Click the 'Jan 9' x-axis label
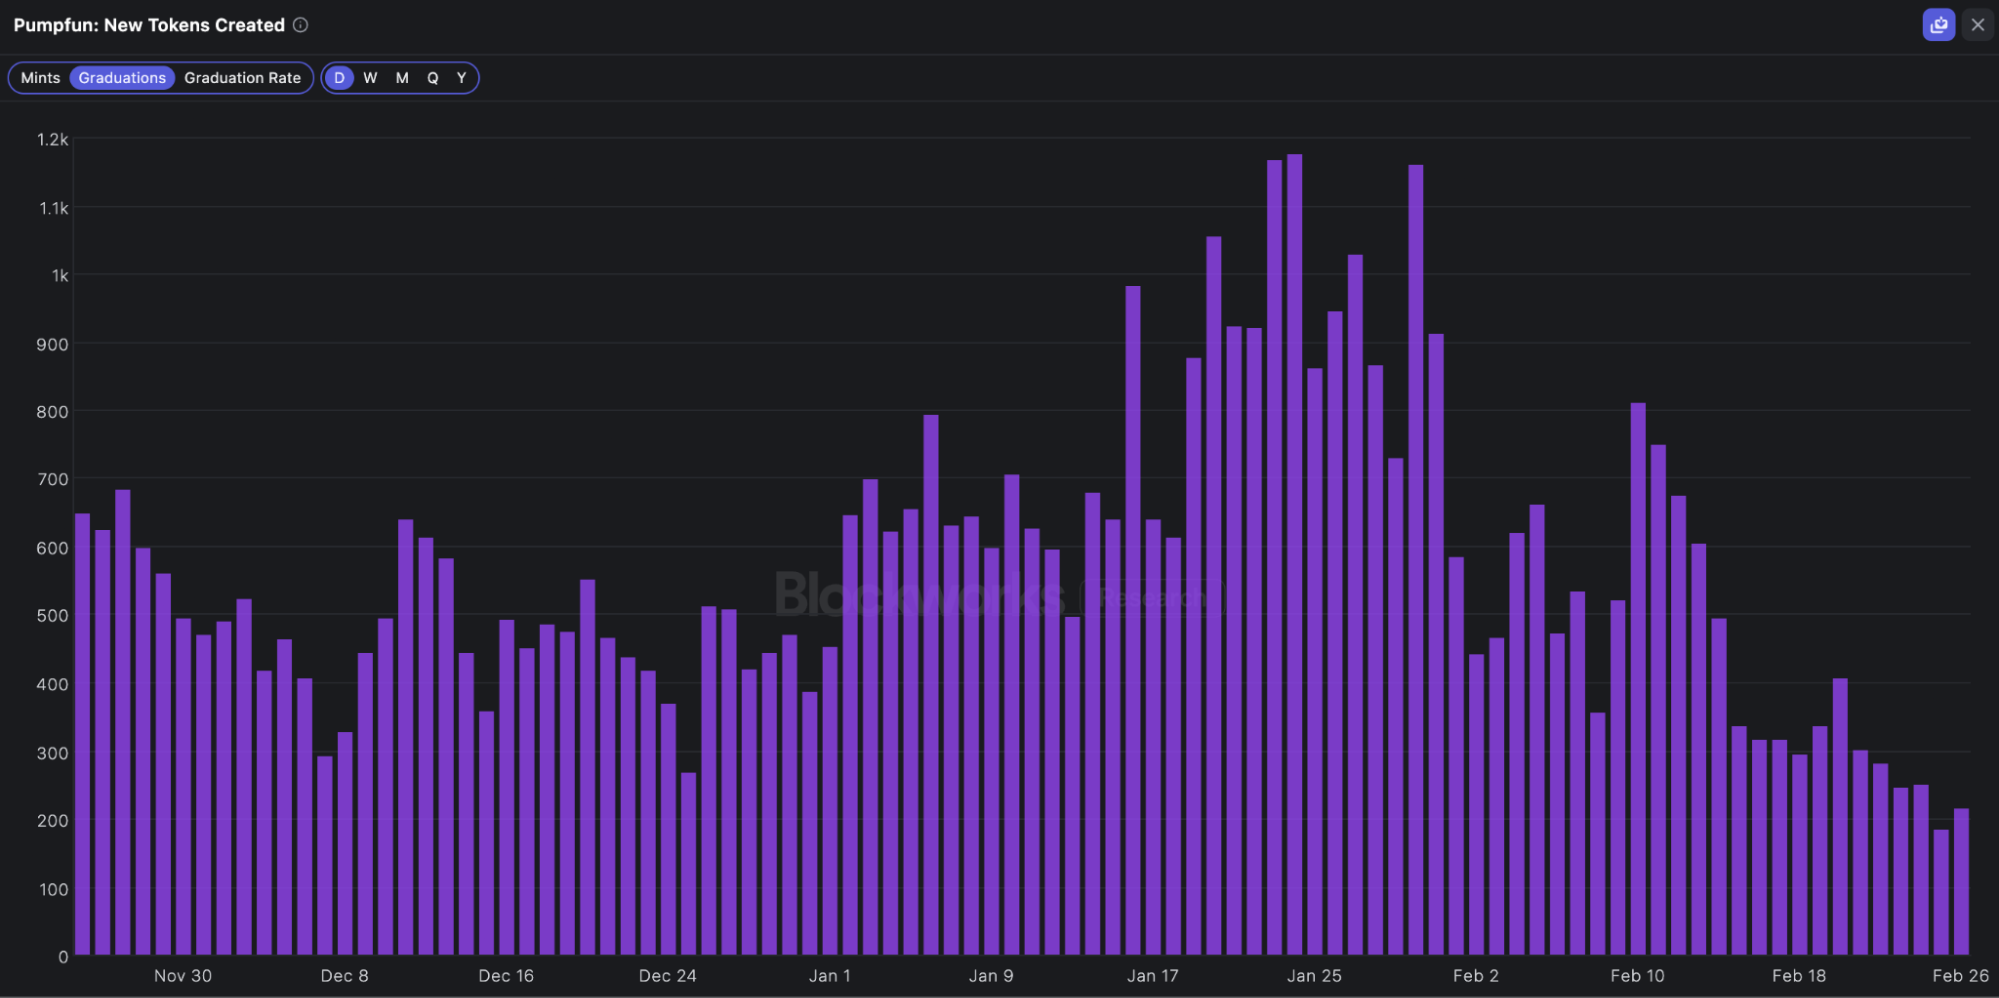This screenshot has width=1999, height=998. (x=991, y=976)
